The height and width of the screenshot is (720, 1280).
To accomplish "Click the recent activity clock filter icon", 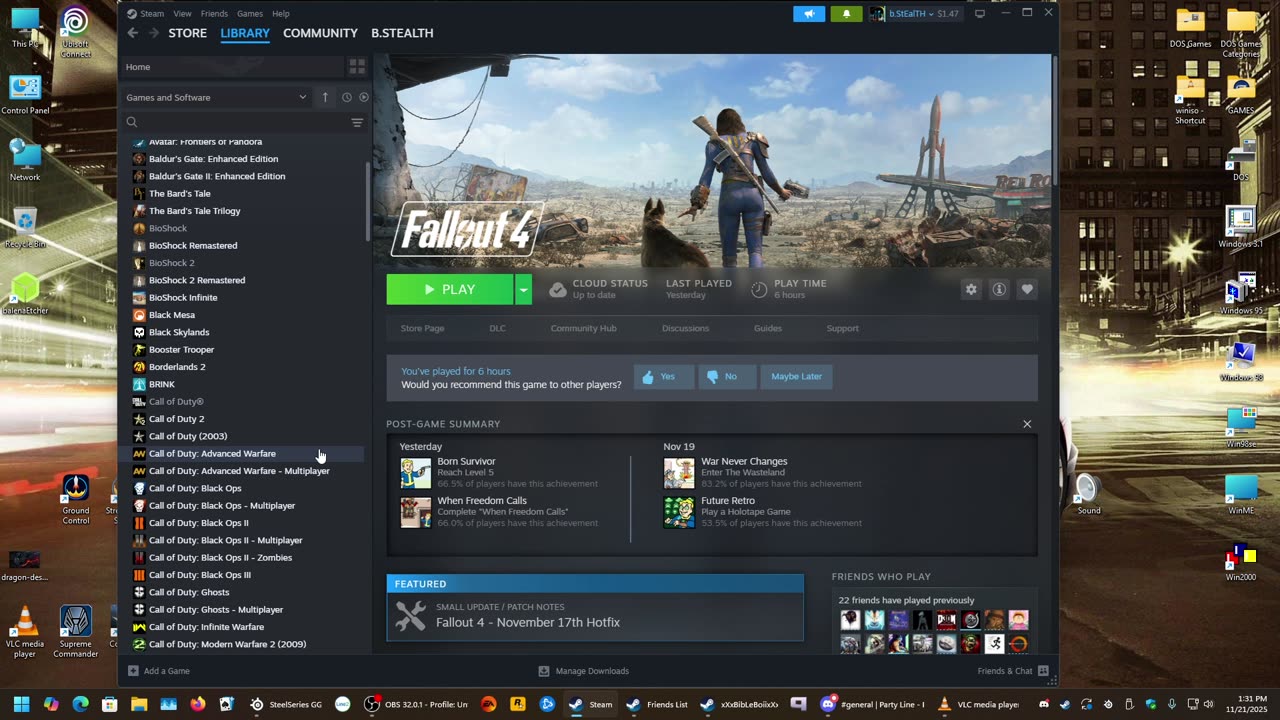I will pos(347,97).
